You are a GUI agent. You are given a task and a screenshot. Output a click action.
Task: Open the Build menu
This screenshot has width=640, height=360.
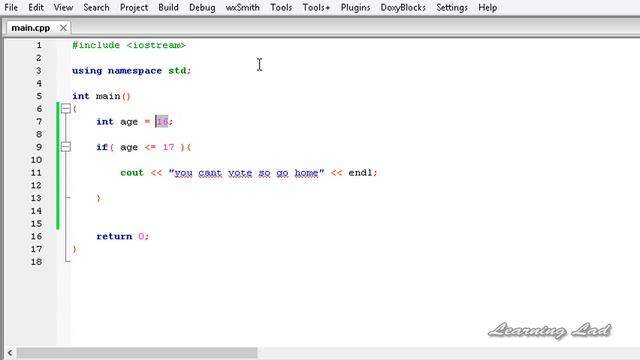[x=169, y=7]
